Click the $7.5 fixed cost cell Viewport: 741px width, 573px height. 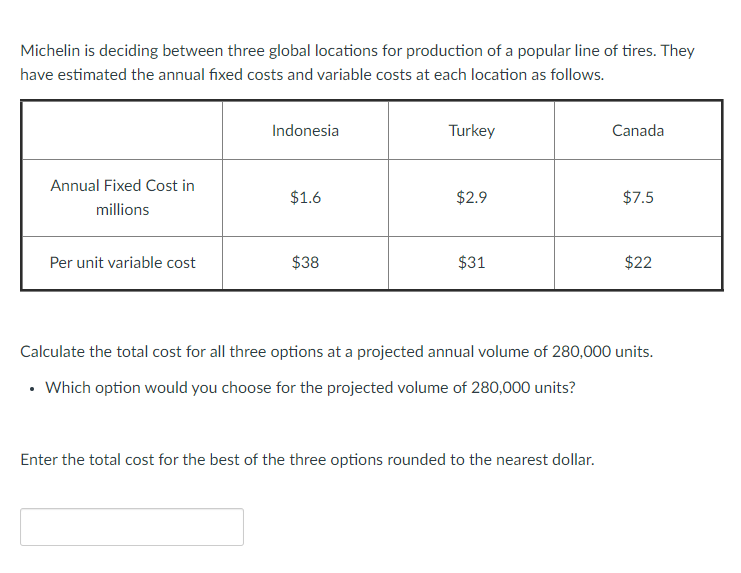(x=638, y=197)
